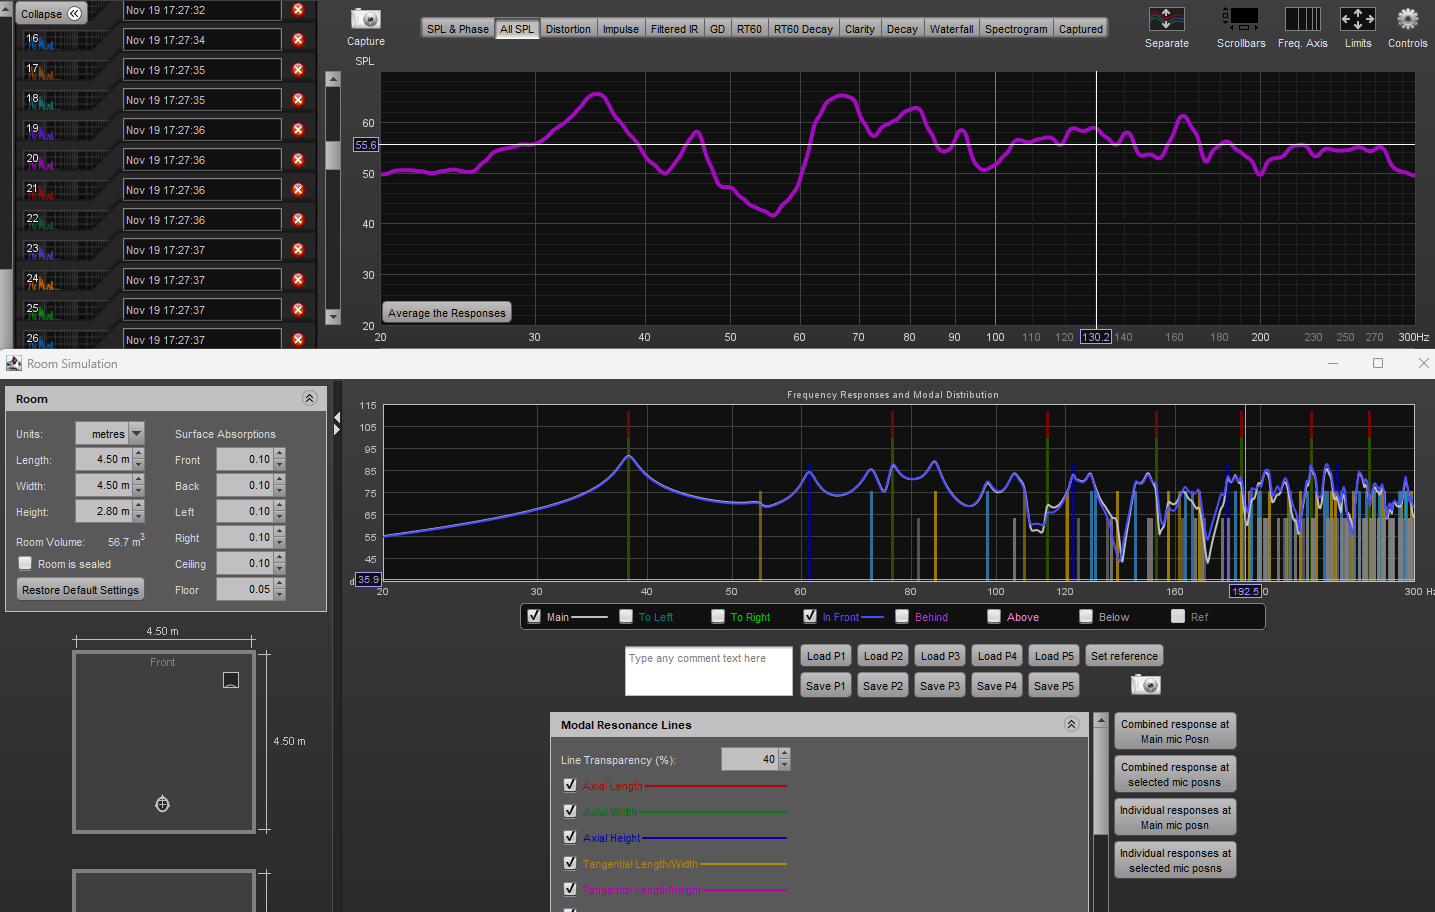Image resolution: width=1435 pixels, height=912 pixels.
Task: Click the Ceiling absorption value field
Action: [245, 563]
